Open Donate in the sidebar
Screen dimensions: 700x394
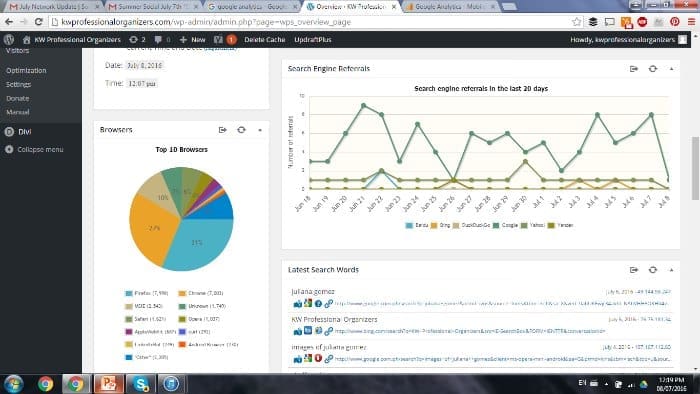coord(17,98)
